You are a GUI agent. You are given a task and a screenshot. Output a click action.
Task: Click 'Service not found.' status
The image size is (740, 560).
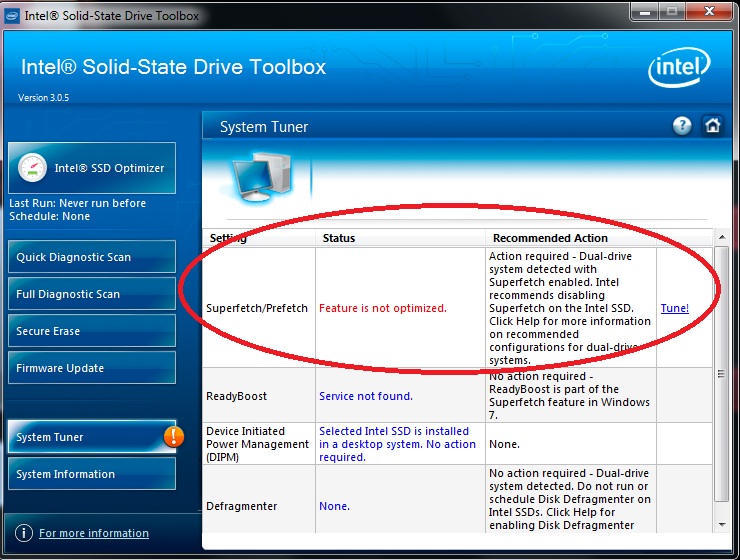(x=366, y=396)
